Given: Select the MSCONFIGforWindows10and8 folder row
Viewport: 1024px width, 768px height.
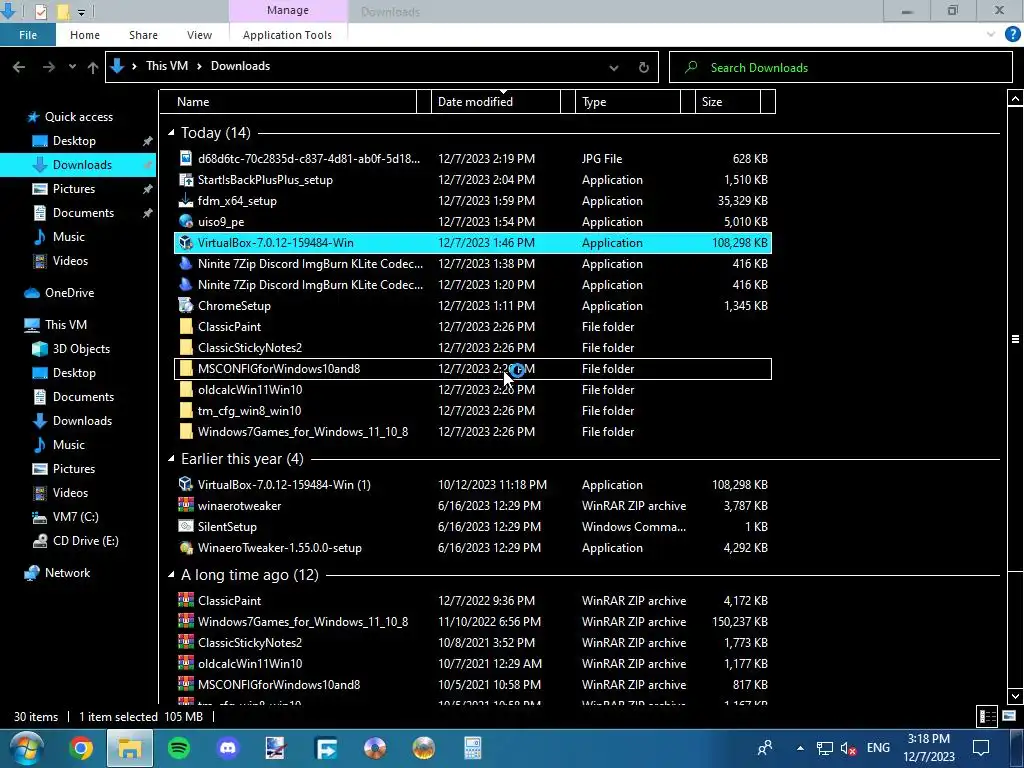Looking at the screenshot, I should tap(473, 368).
